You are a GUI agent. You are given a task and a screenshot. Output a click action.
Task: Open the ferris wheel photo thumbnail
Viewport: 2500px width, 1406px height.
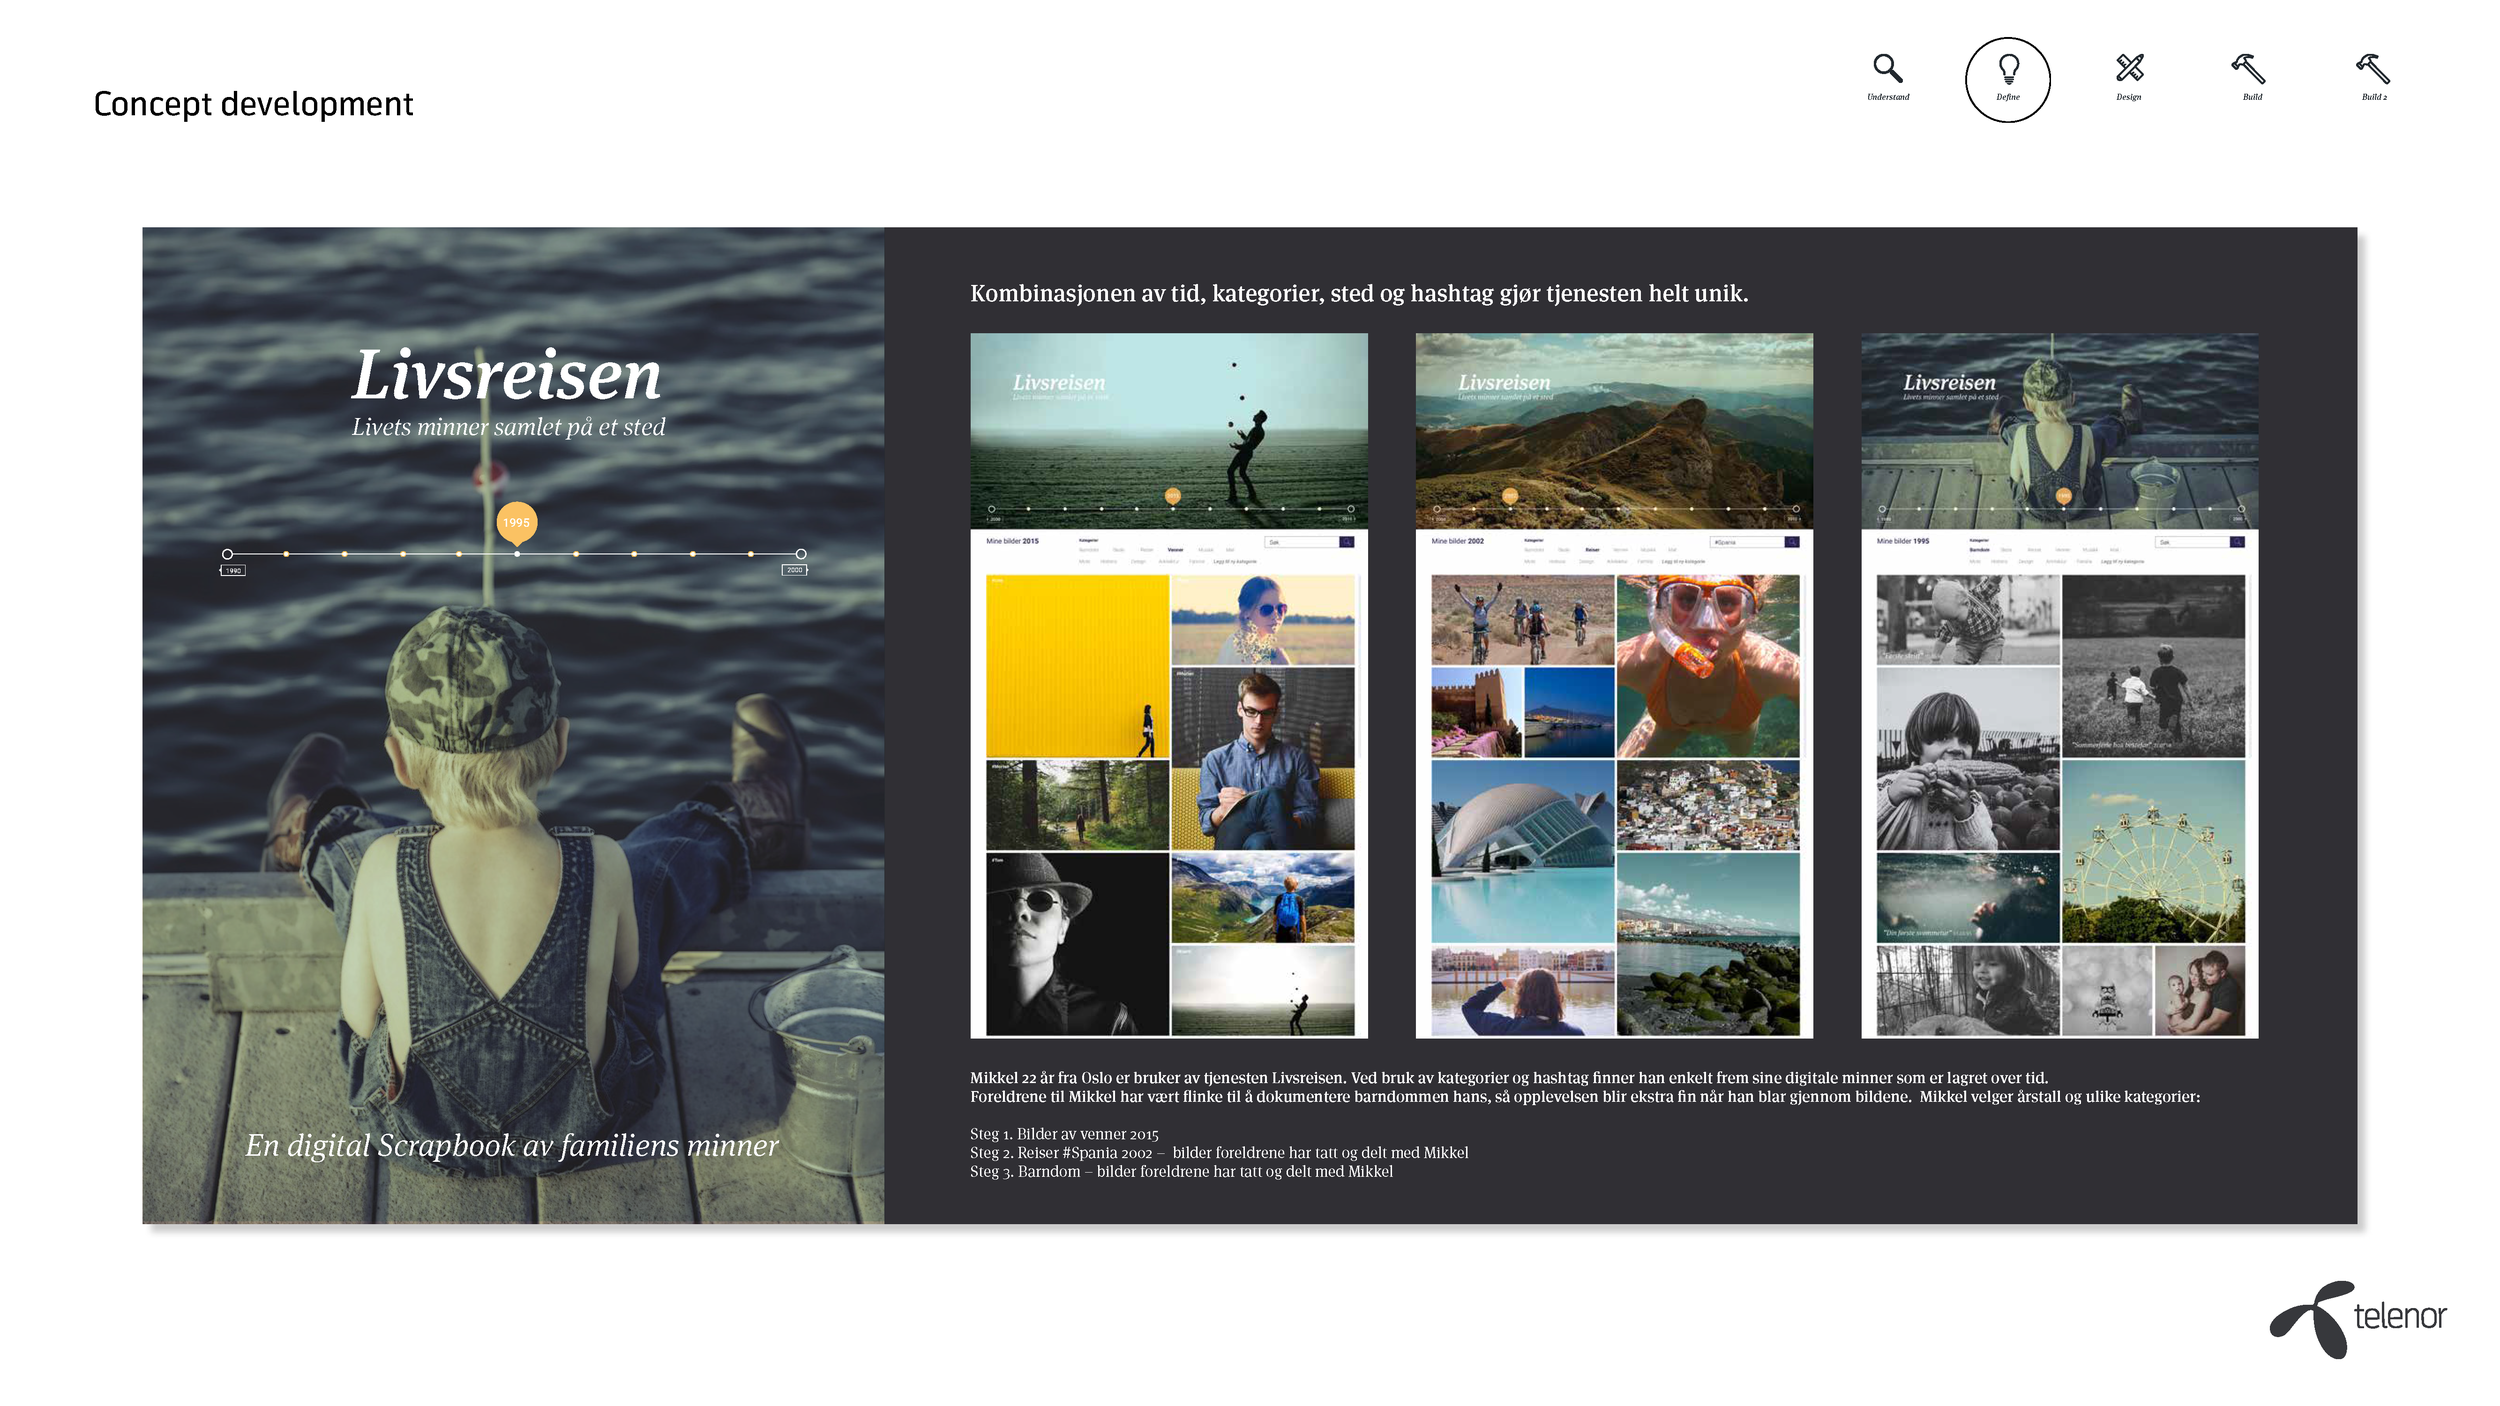click(x=2152, y=851)
